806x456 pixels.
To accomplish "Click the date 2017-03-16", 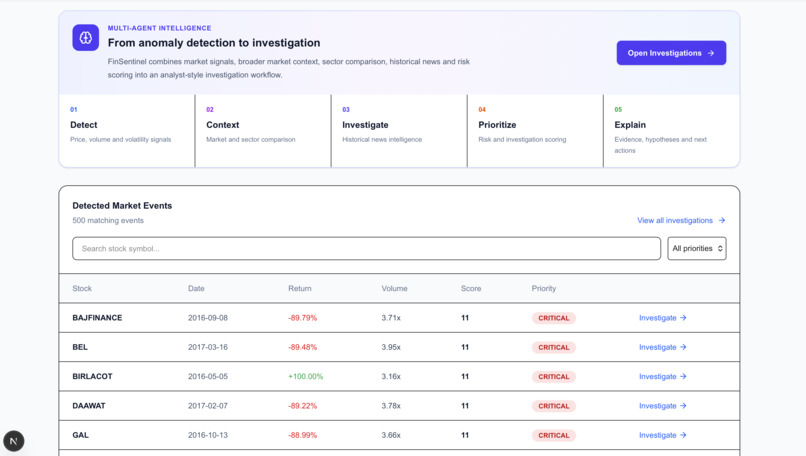I will click(x=208, y=347).
